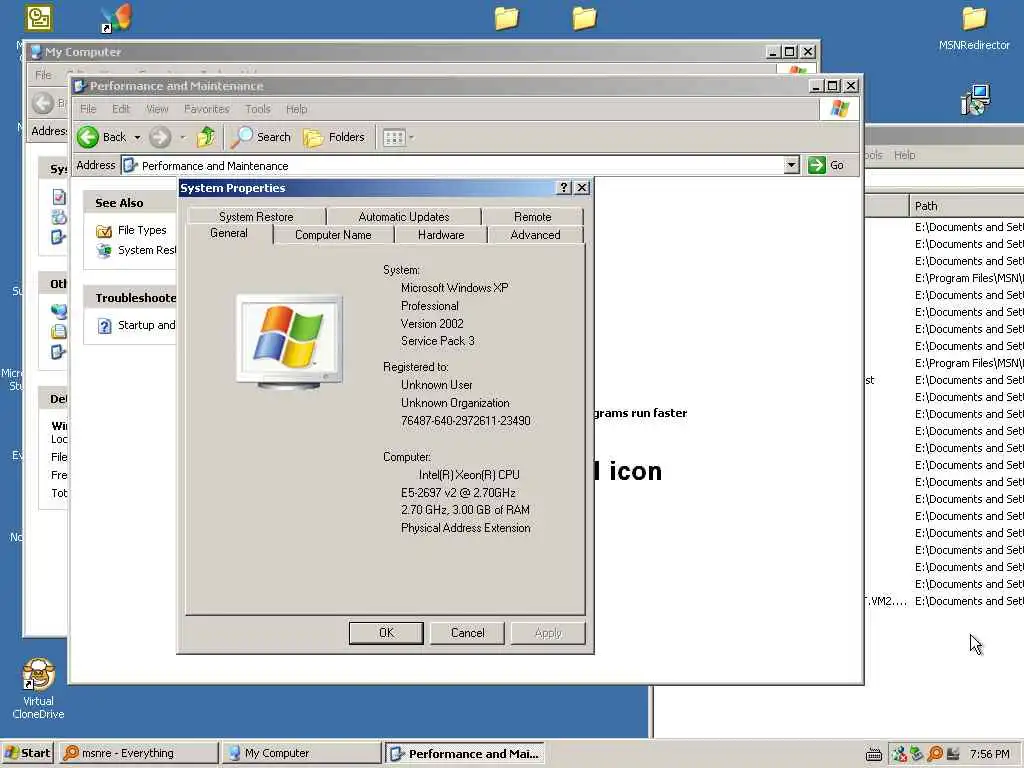
Task: Click the Start button
Action: tap(27, 753)
